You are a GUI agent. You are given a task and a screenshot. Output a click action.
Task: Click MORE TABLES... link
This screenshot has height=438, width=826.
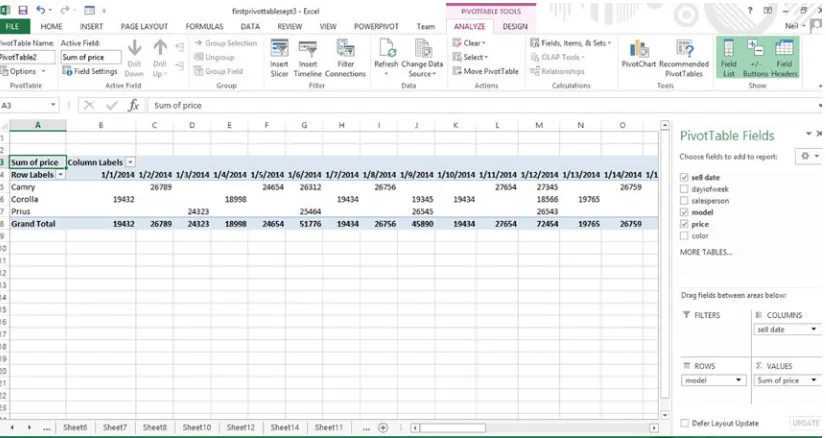[x=706, y=252]
